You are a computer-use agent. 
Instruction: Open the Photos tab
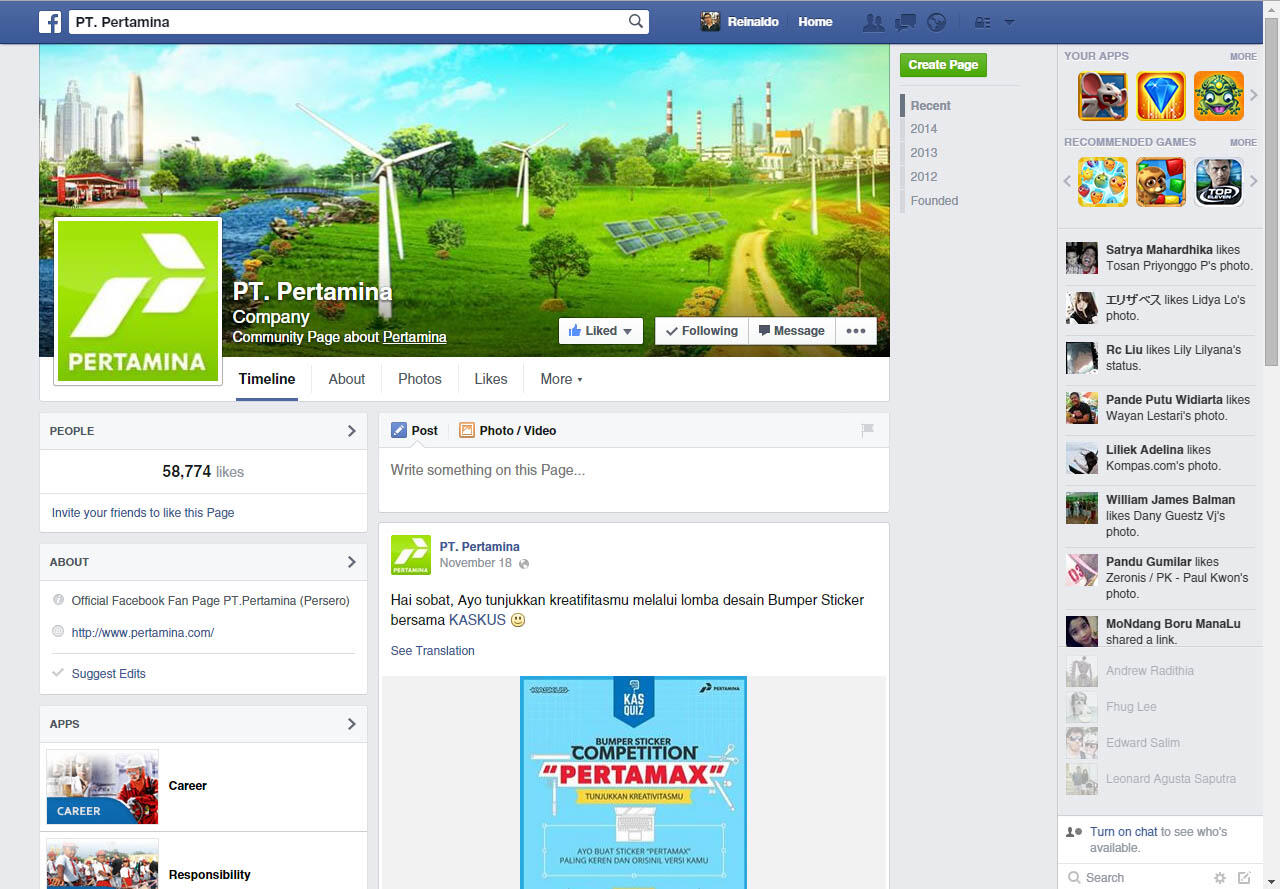(x=420, y=379)
